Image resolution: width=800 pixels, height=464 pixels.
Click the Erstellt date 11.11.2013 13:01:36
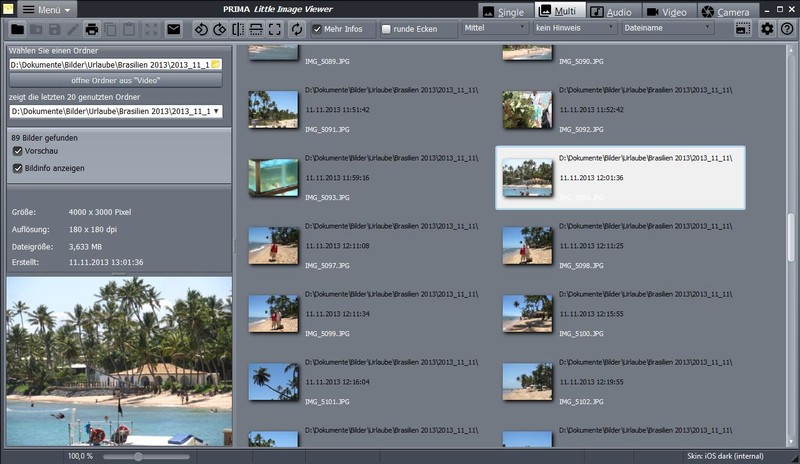[106, 262]
